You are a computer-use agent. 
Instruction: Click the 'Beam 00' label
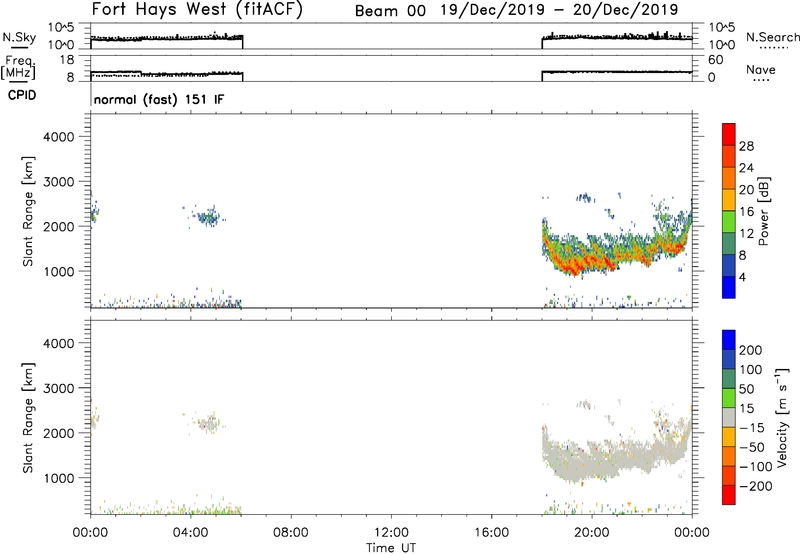click(390, 11)
